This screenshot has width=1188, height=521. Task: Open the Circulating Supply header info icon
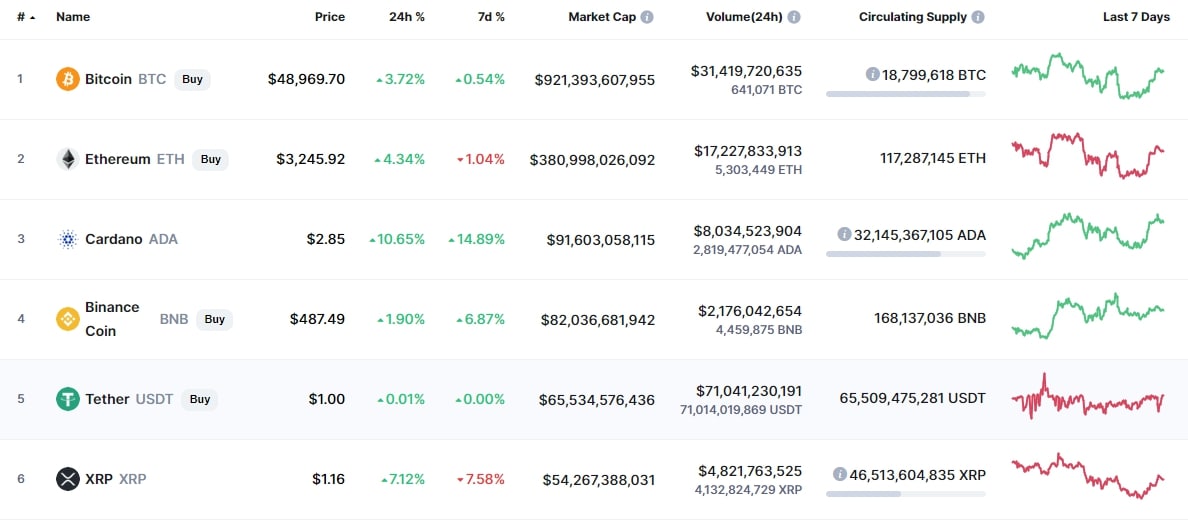(978, 17)
